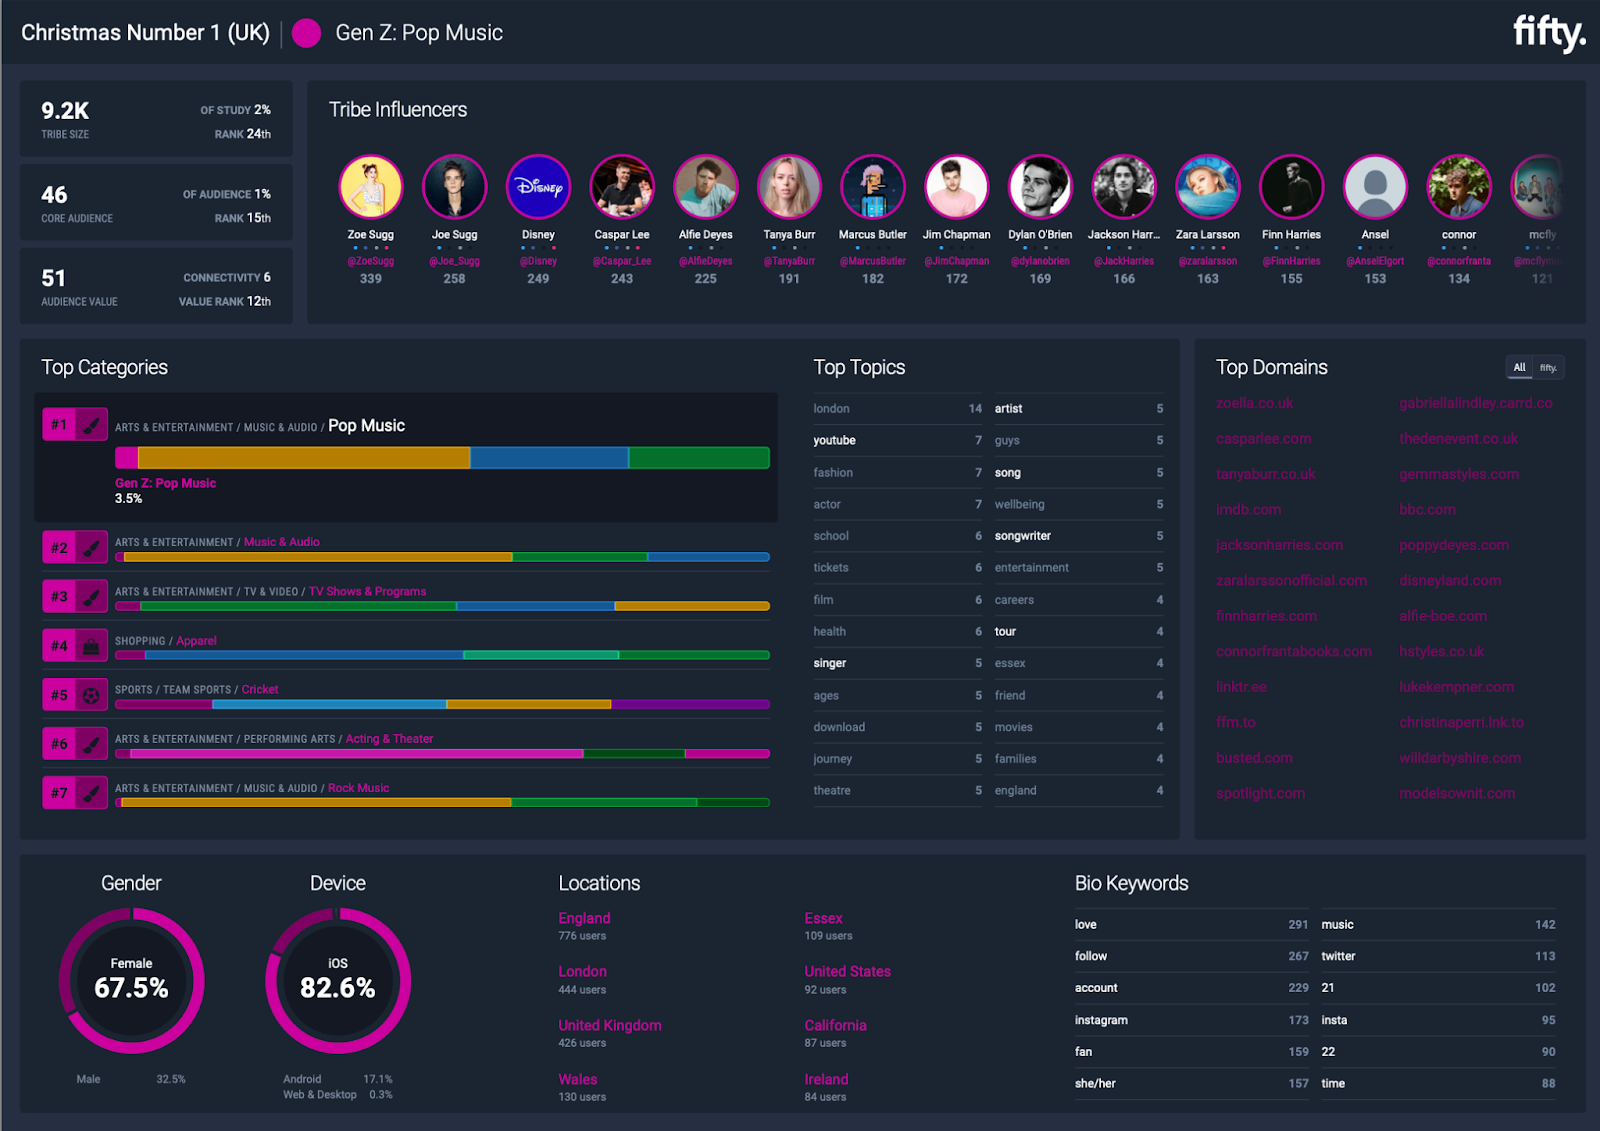1600x1131 pixels.
Task: Open the Cricket category link
Action: (260, 690)
